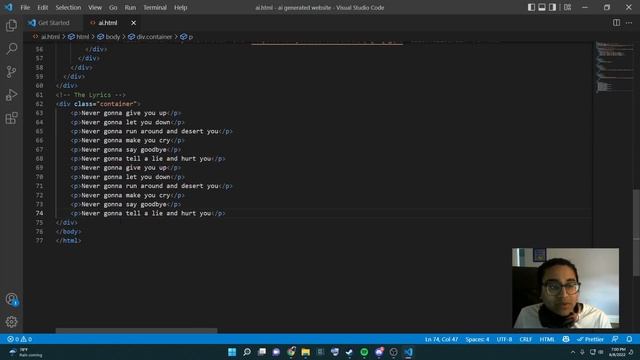Toggle the Primary Side Bar layout button

(x=531, y=7)
